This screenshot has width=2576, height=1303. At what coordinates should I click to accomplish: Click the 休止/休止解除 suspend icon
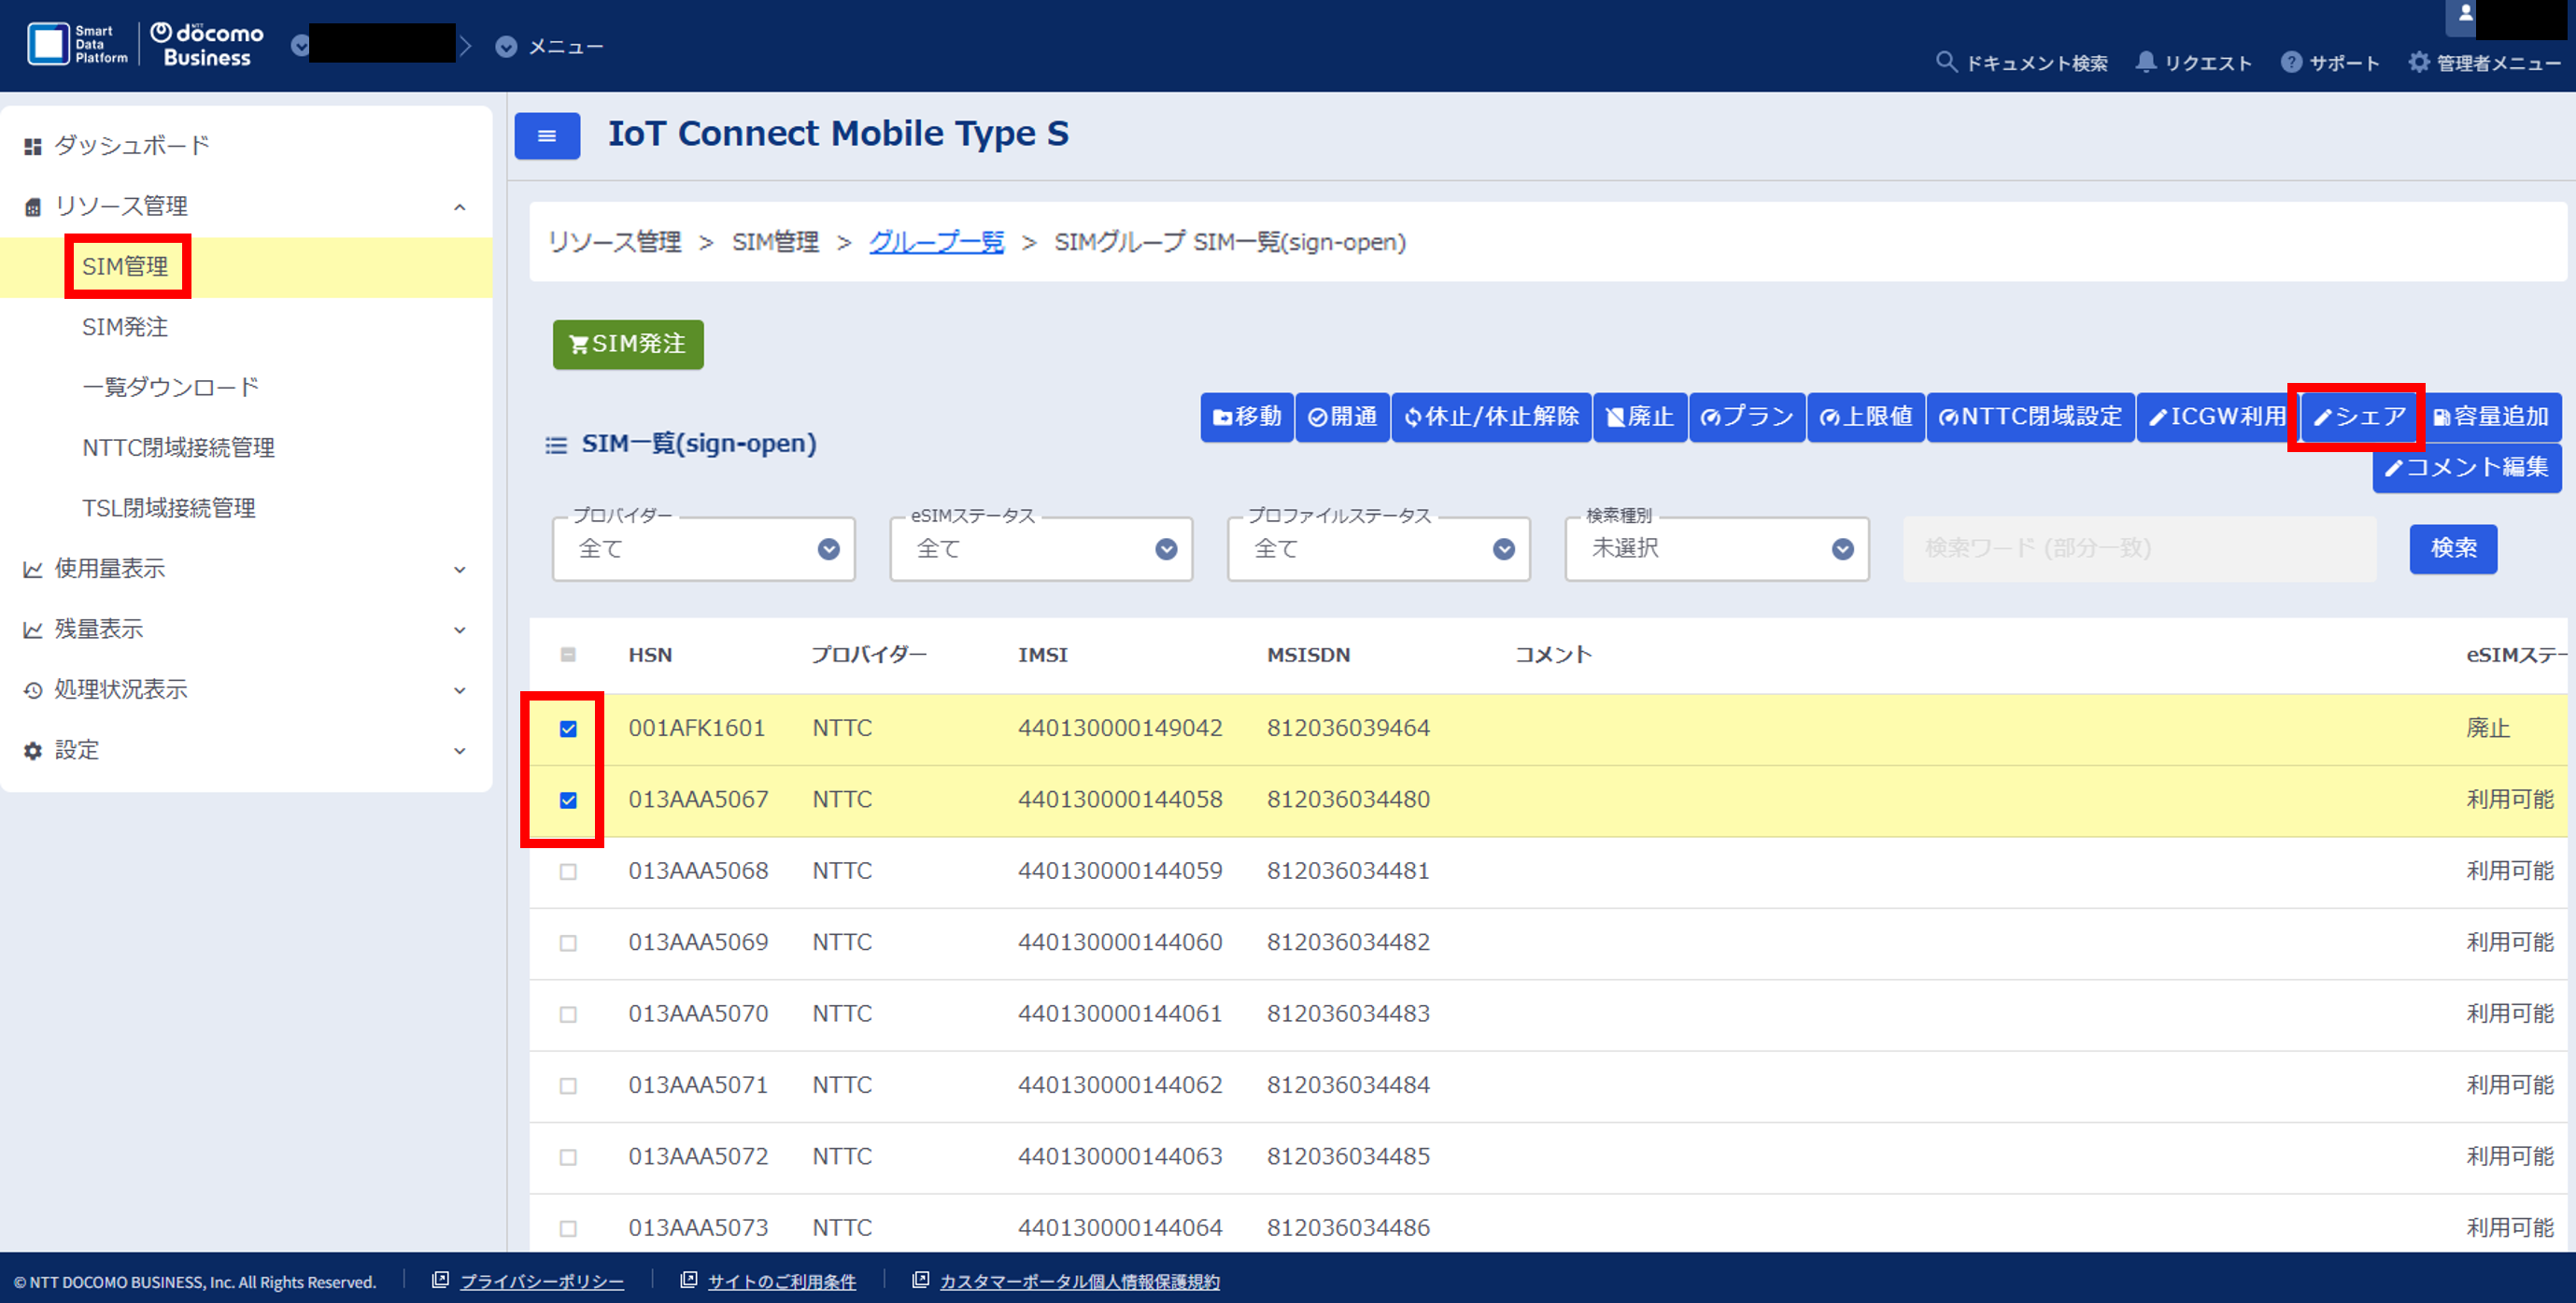pyautogui.click(x=1413, y=417)
